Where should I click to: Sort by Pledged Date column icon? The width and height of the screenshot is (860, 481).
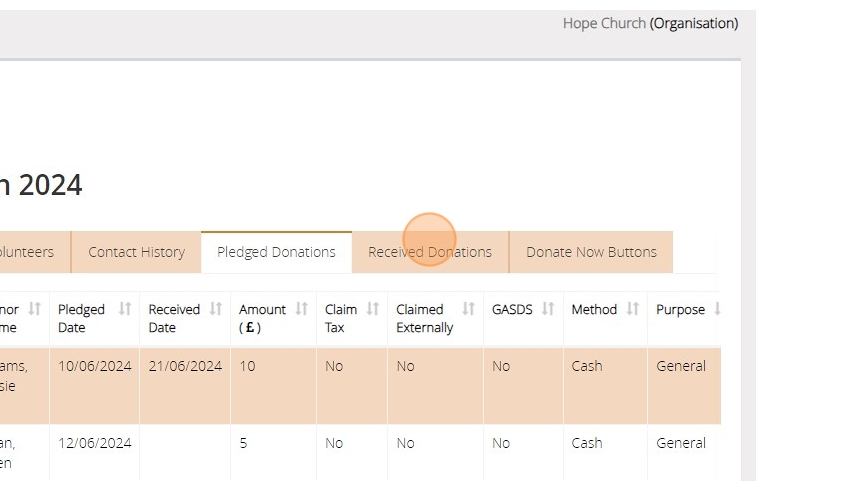[x=125, y=309]
